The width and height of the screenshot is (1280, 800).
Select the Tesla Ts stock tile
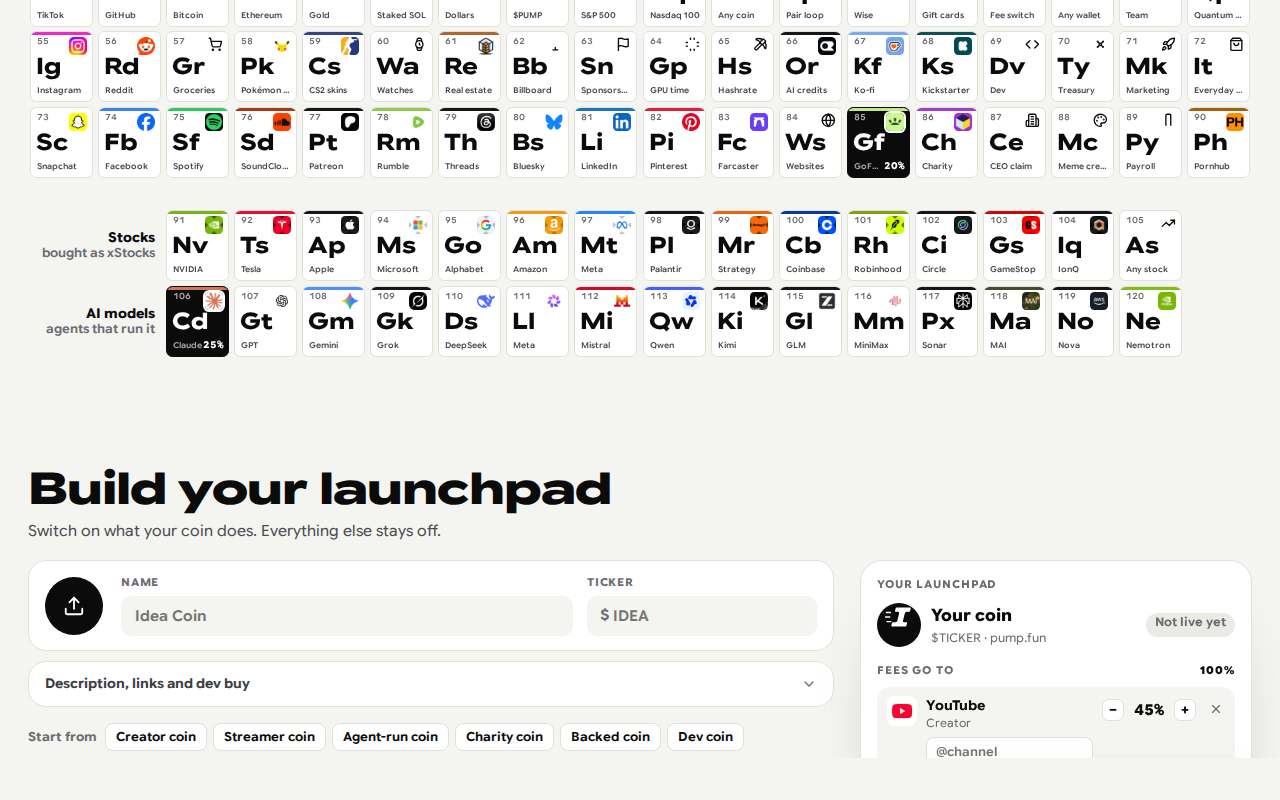point(265,246)
